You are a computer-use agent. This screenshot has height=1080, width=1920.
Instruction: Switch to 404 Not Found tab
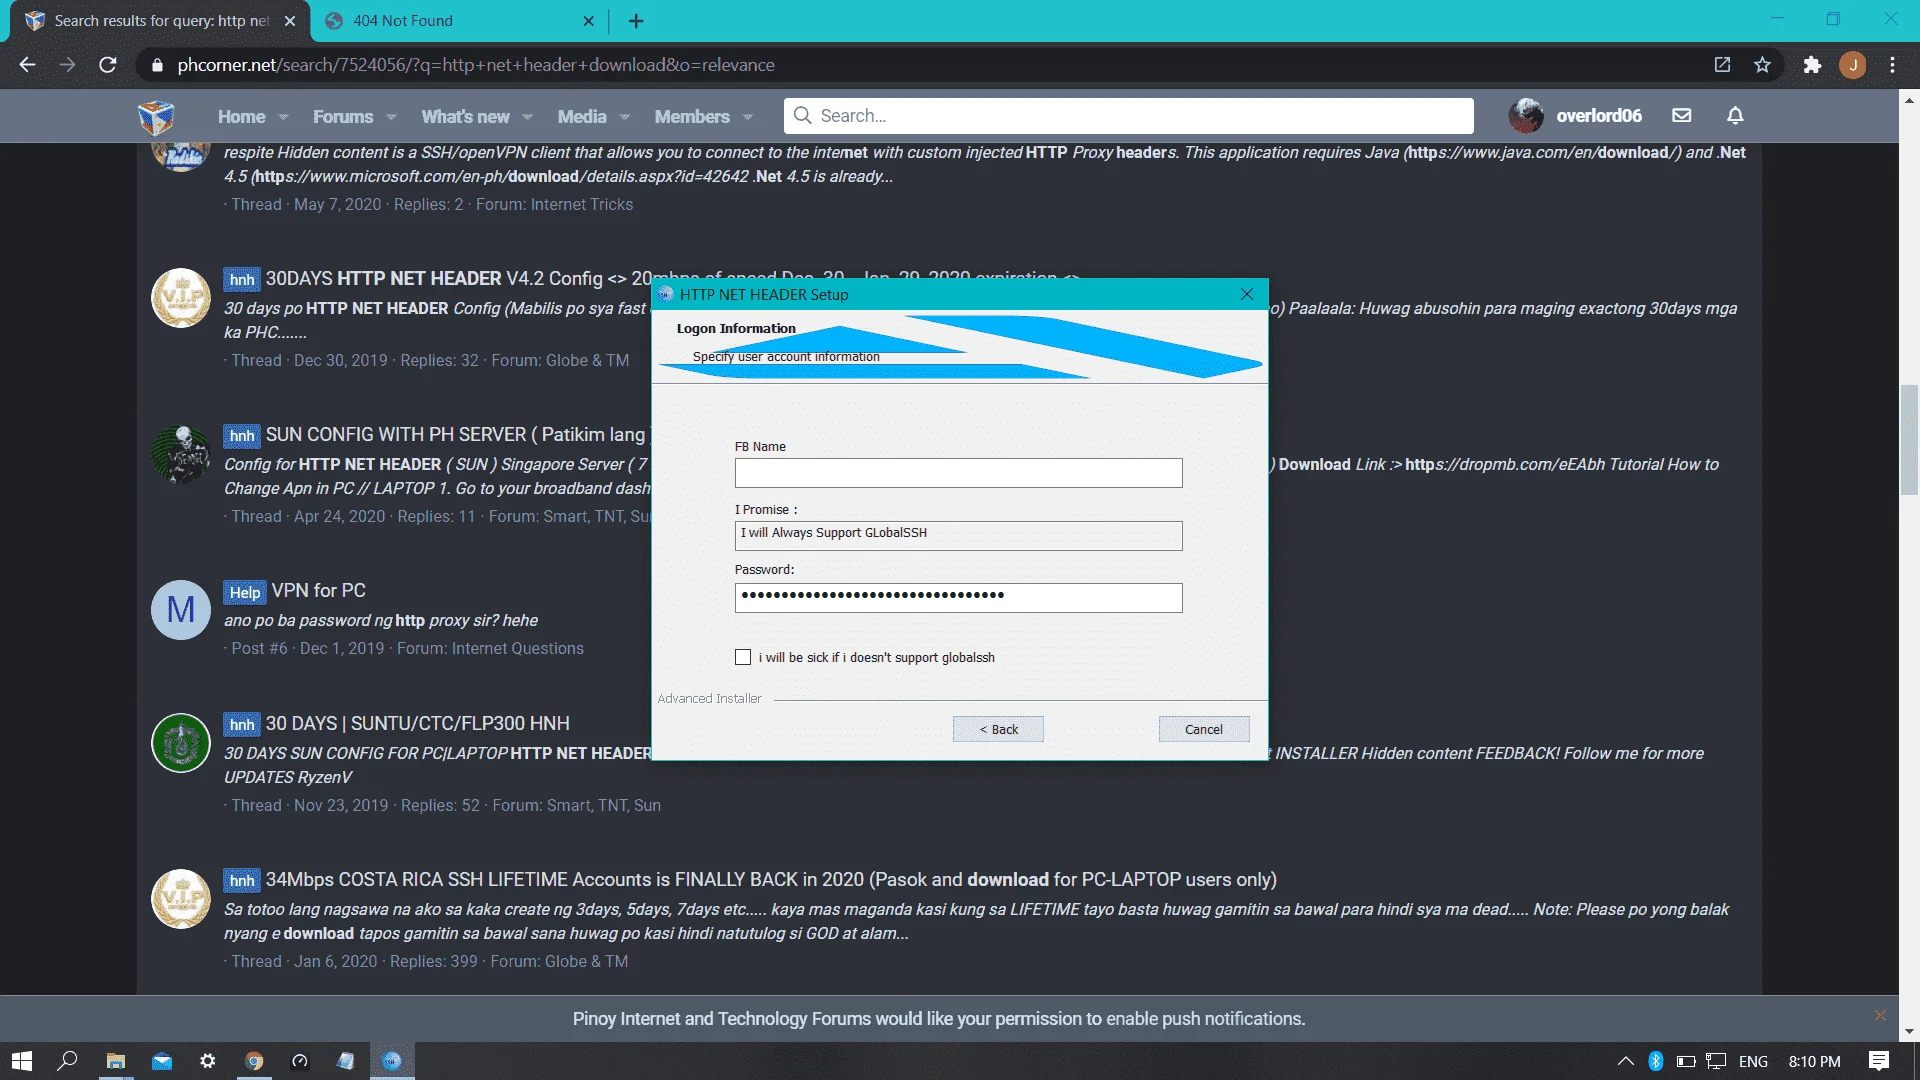click(x=460, y=21)
